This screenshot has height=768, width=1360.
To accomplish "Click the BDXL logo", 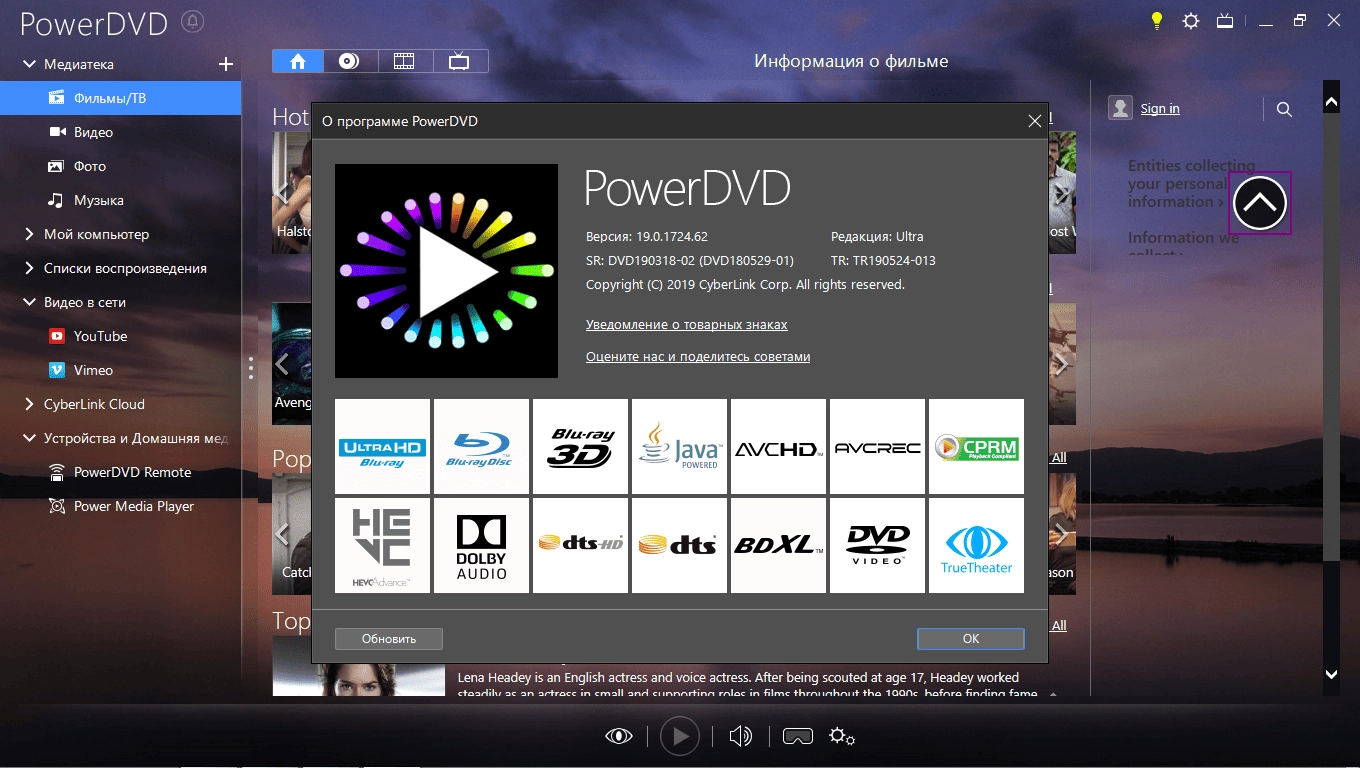I will pos(778,545).
